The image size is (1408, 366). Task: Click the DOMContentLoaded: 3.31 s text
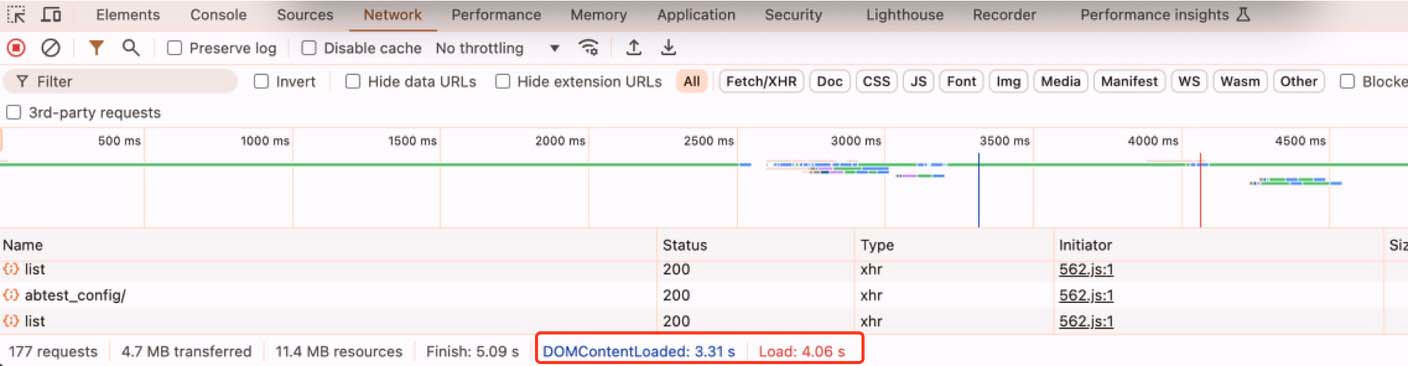(x=639, y=351)
